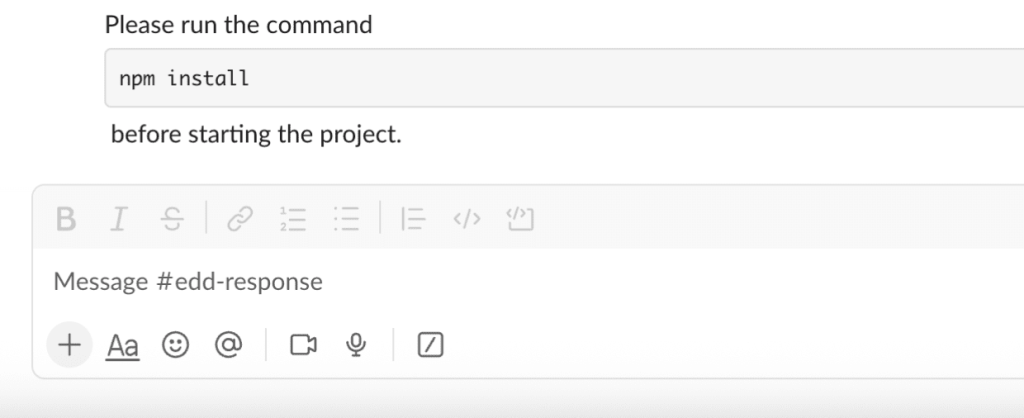1024x418 pixels.
Task: Hide formatting toolbar with Aa button
Action: click(123, 346)
